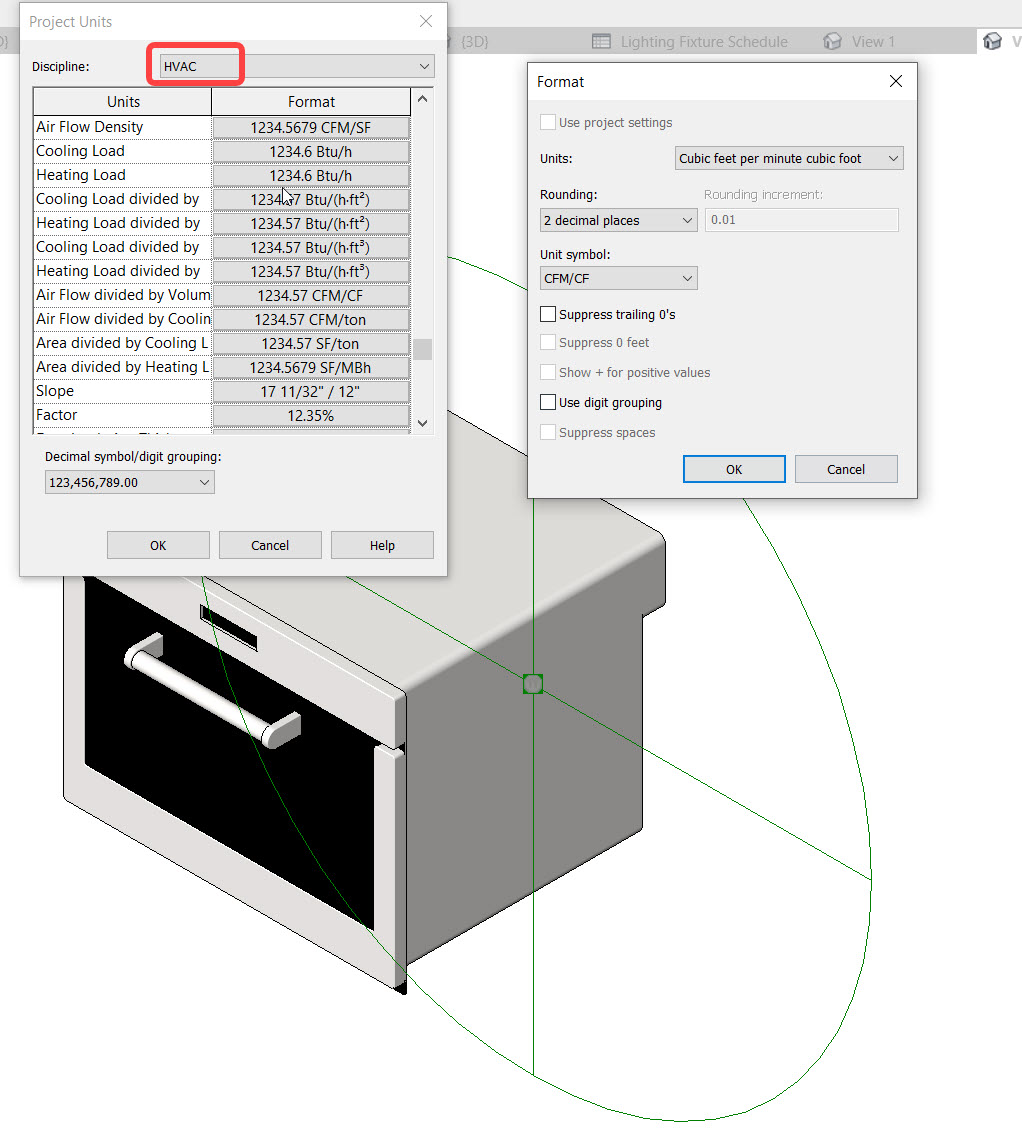Click Cooling Load format 1234.6 Btu/h
1022x1129 pixels.
[311, 152]
